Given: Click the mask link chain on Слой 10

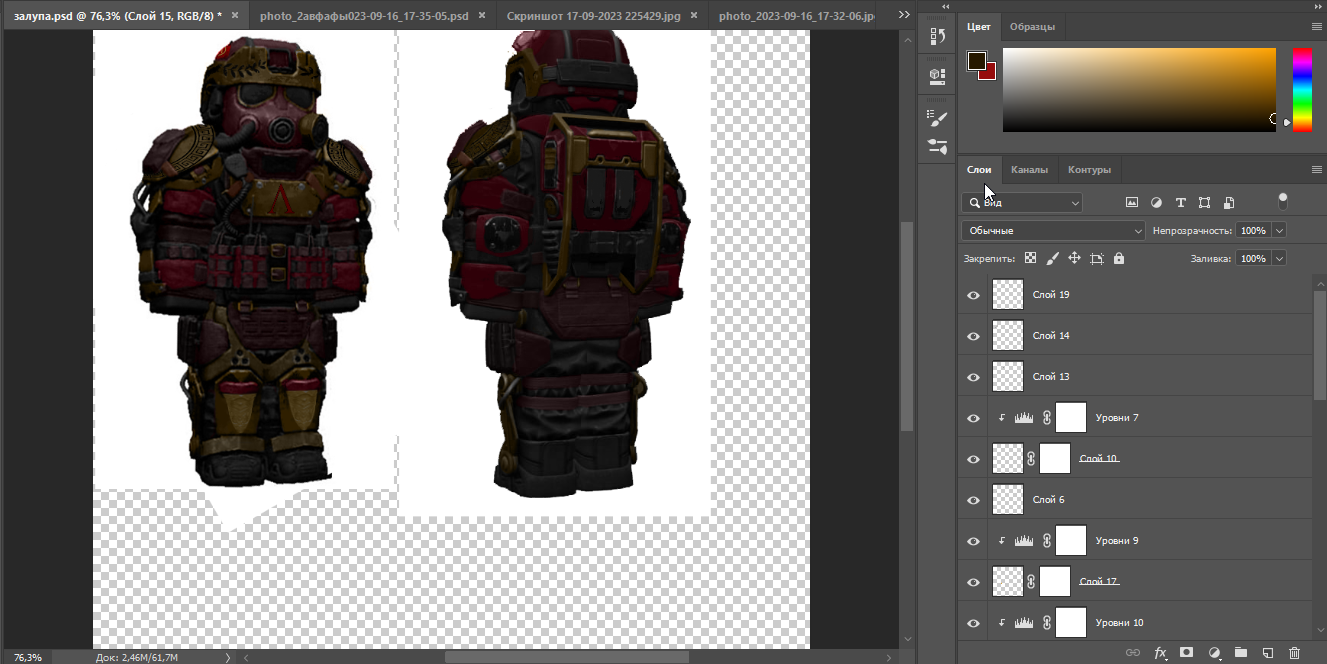Looking at the screenshot, I should point(1031,459).
